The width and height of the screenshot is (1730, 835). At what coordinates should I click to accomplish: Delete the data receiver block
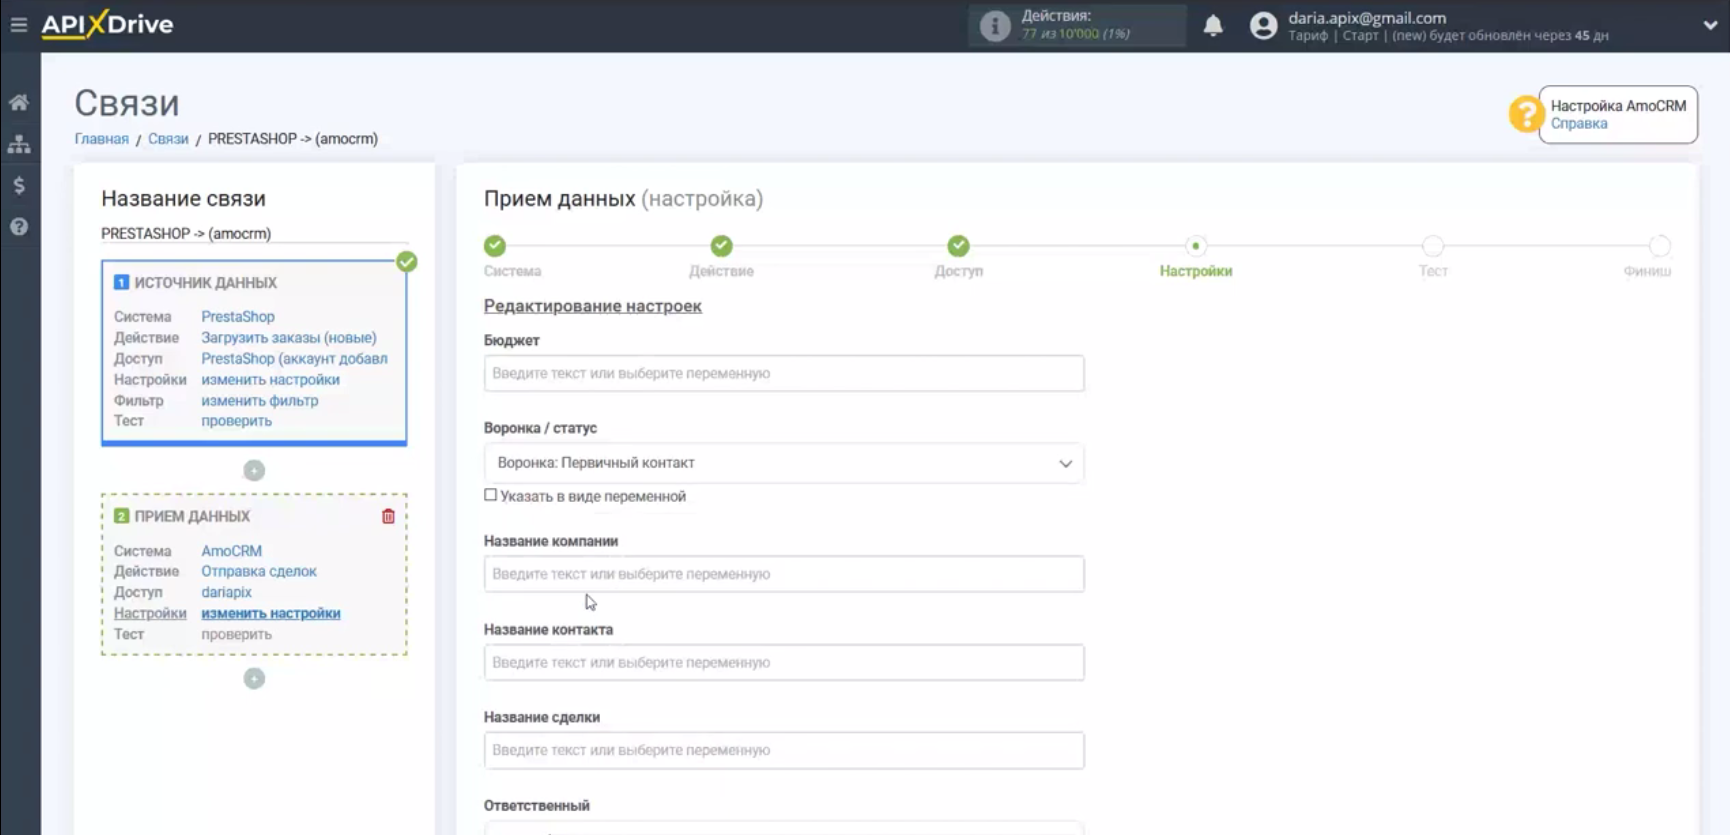pyautogui.click(x=388, y=517)
